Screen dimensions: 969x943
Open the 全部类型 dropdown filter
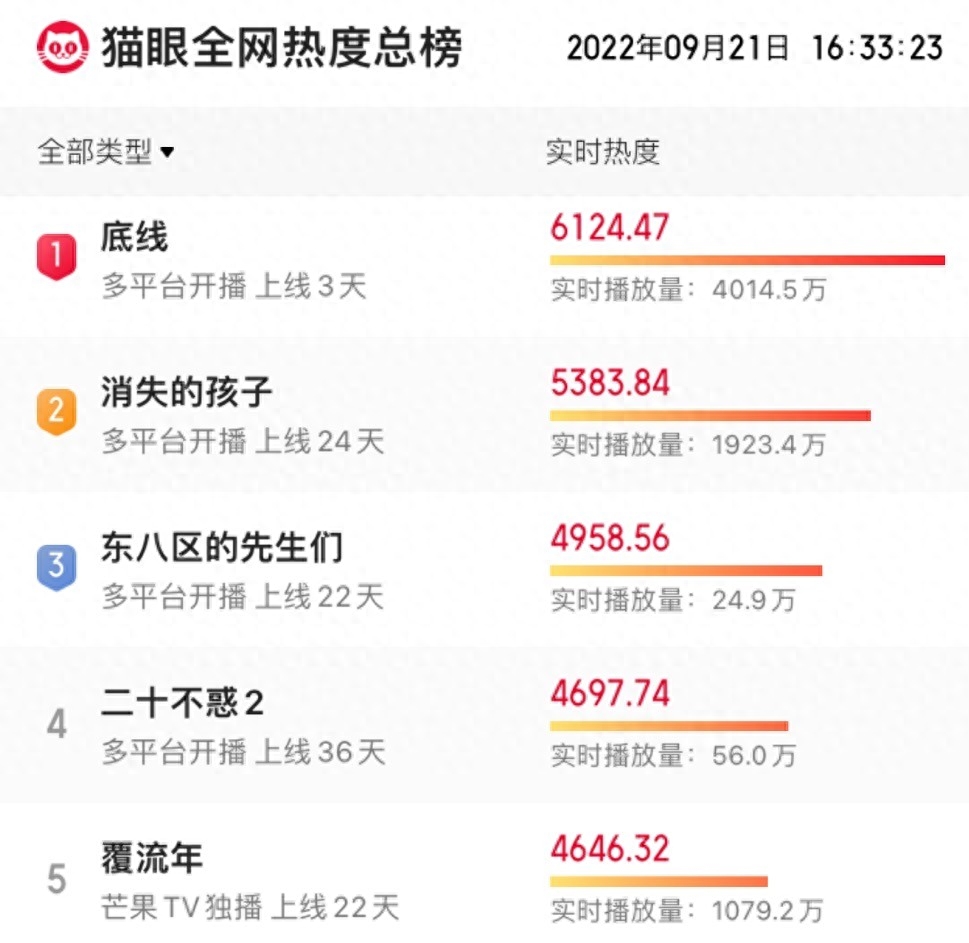pyautogui.click(x=95, y=152)
